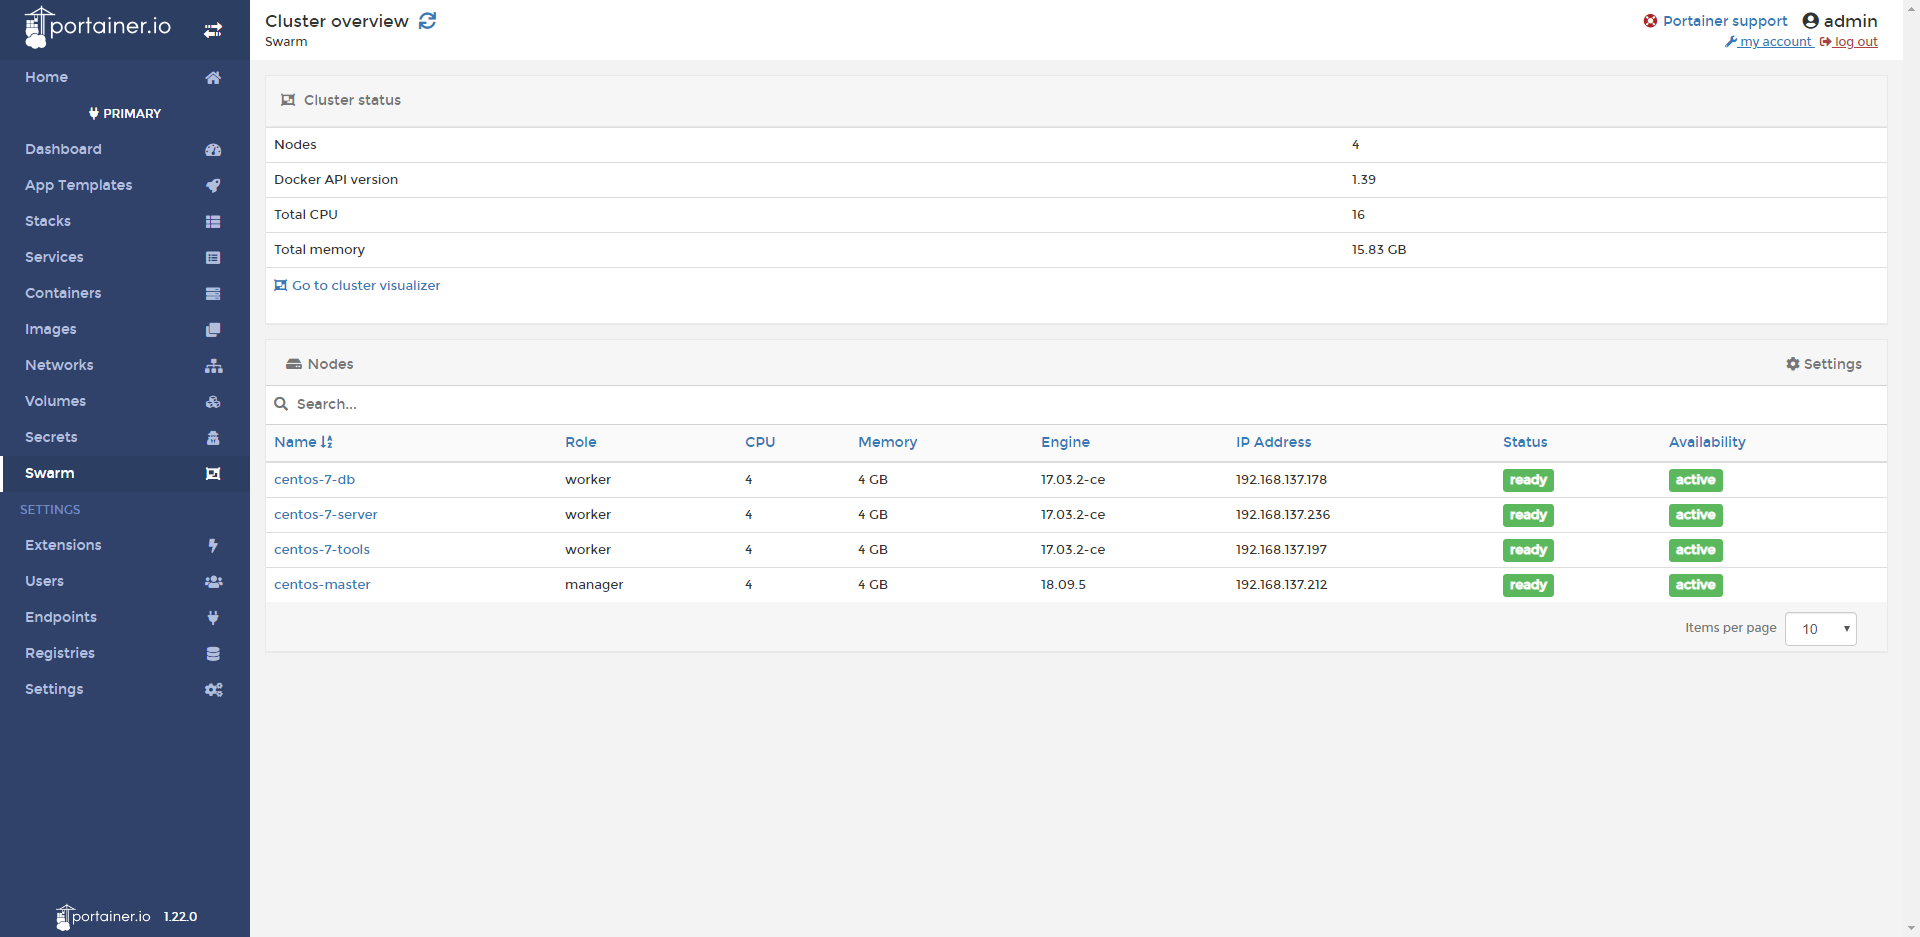Open the Portainer support link
This screenshot has width=1920, height=937.
tap(1725, 21)
